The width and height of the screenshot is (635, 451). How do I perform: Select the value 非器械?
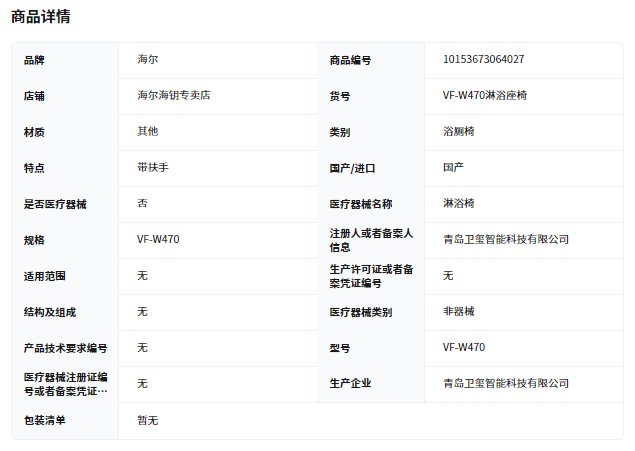pyautogui.click(x=458, y=312)
